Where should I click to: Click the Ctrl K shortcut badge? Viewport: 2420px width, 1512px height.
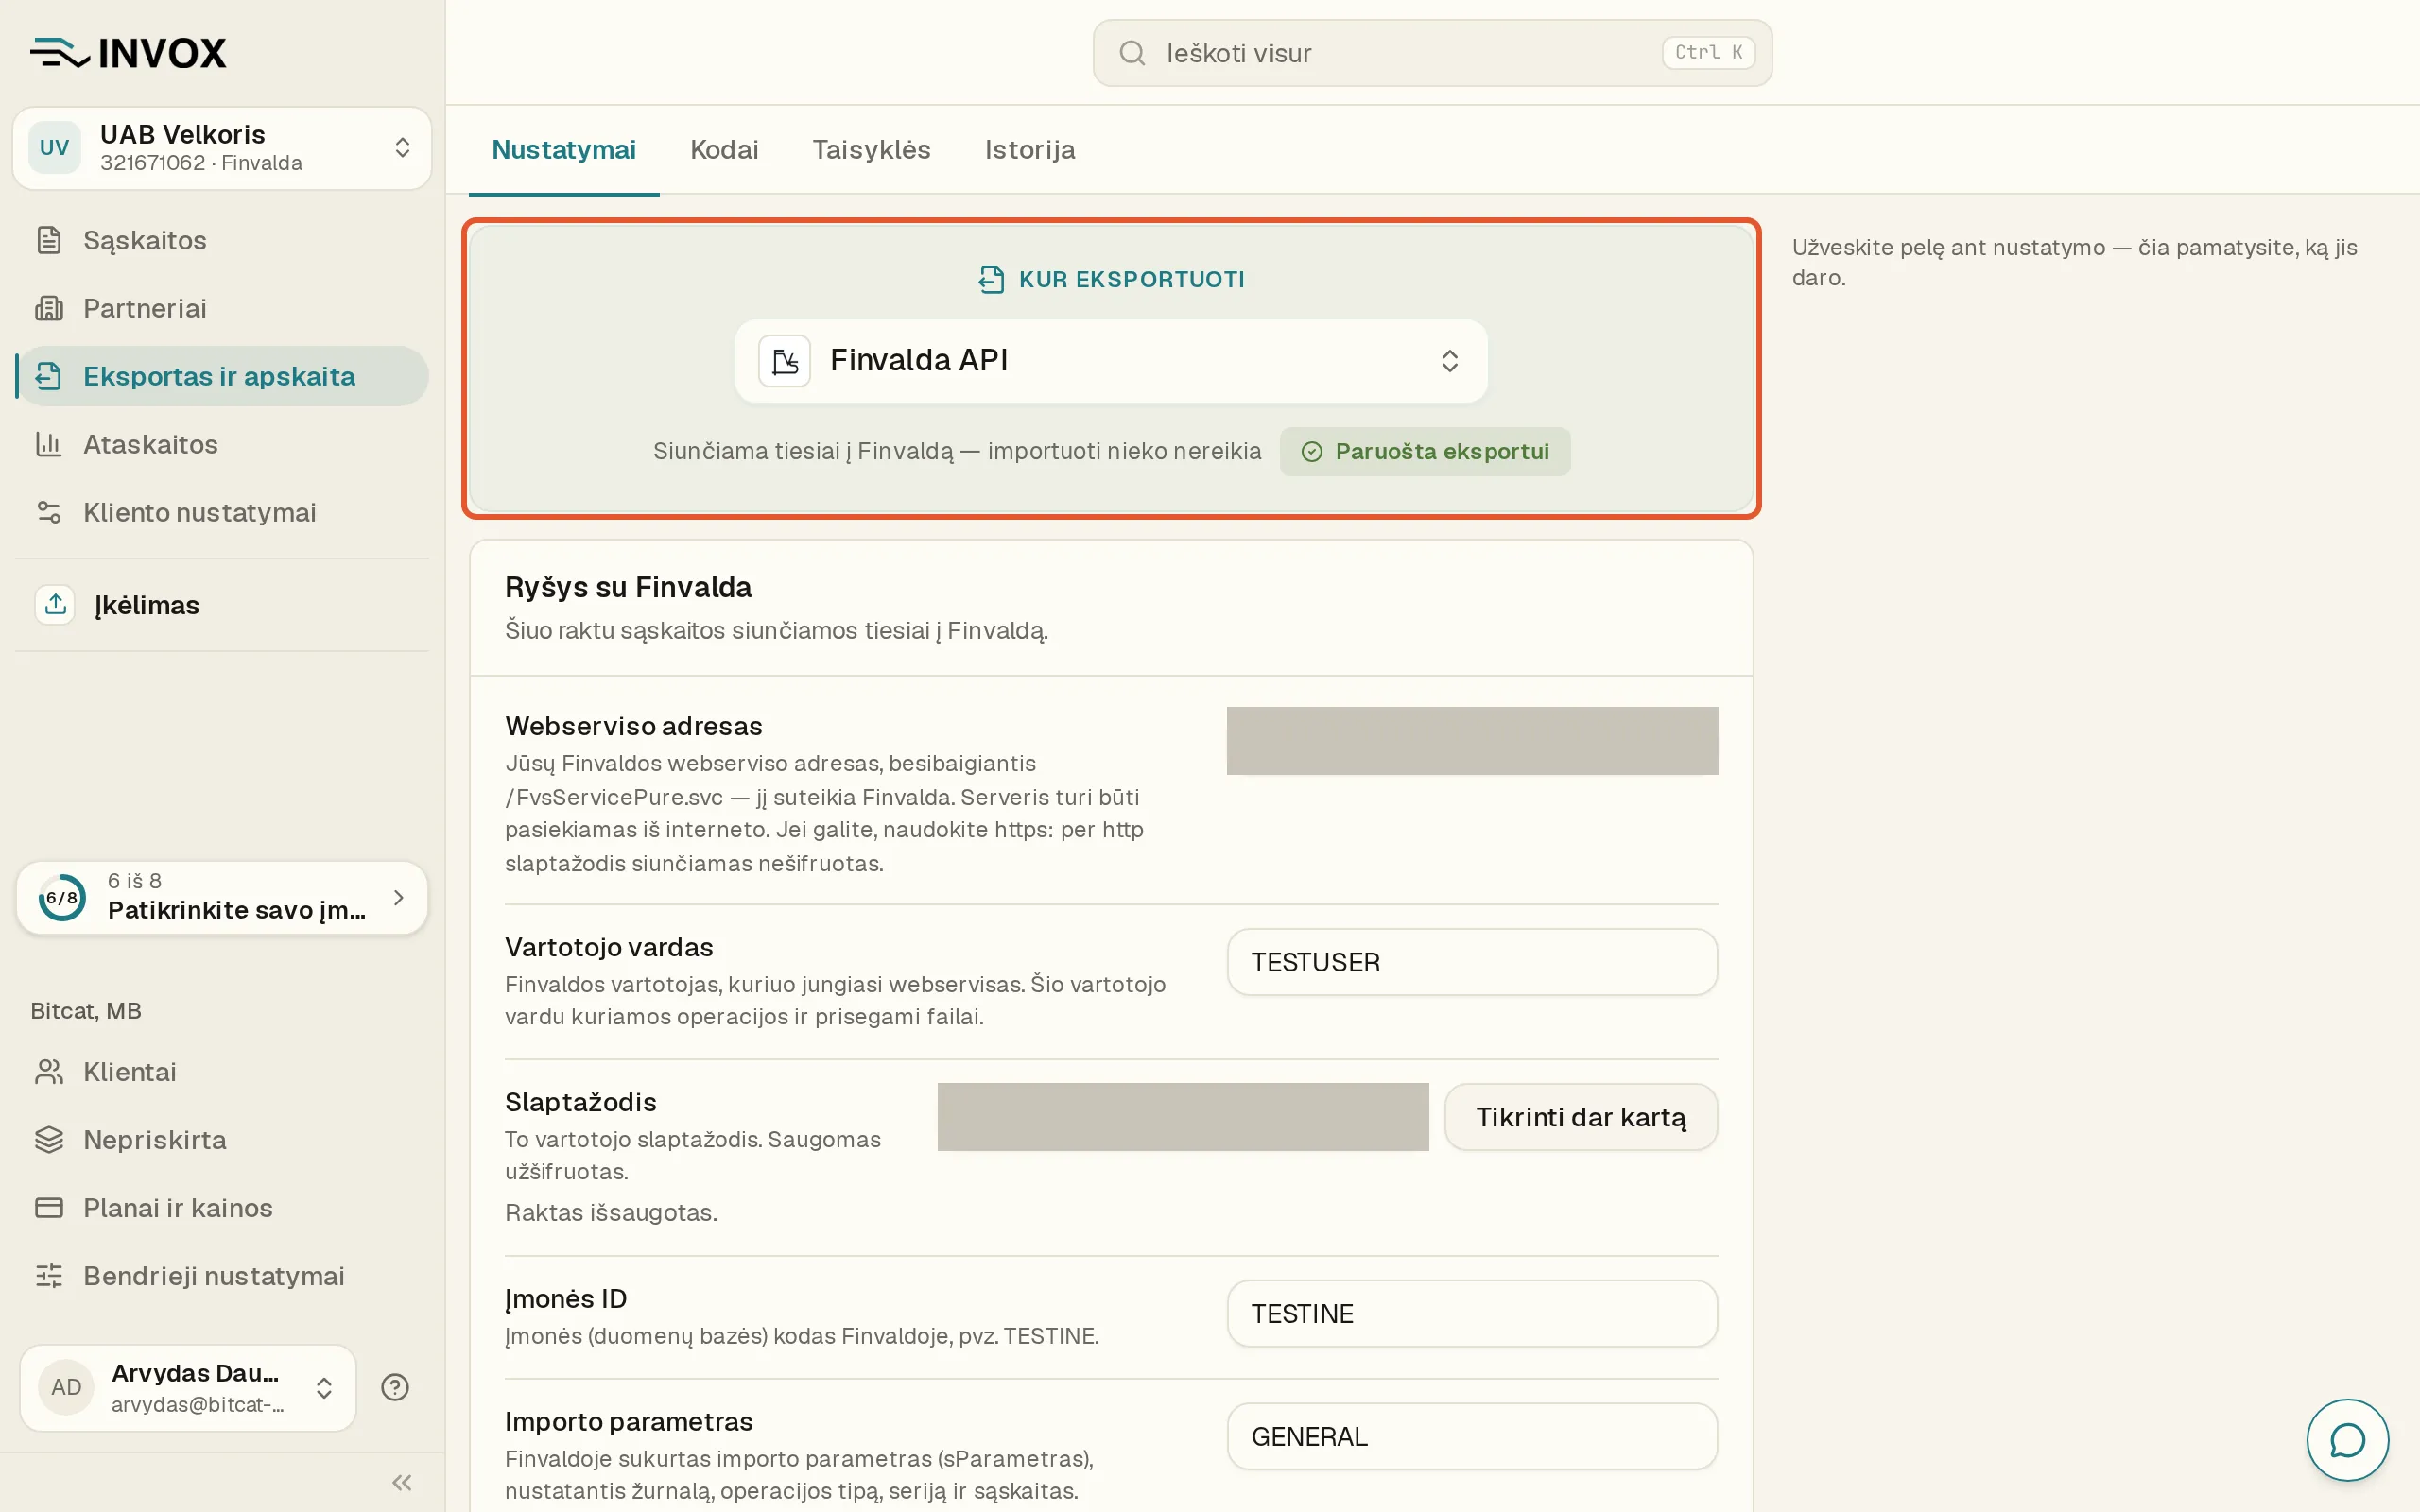tap(1708, 53)
